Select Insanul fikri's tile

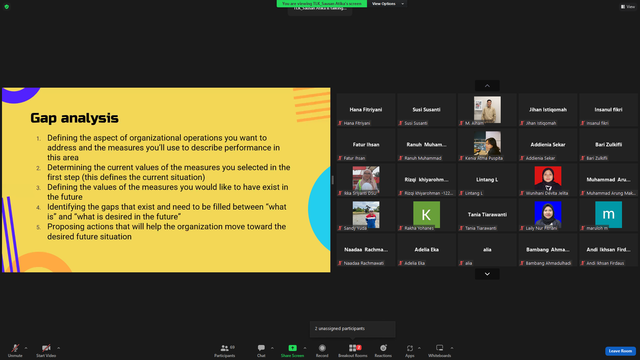608,110
